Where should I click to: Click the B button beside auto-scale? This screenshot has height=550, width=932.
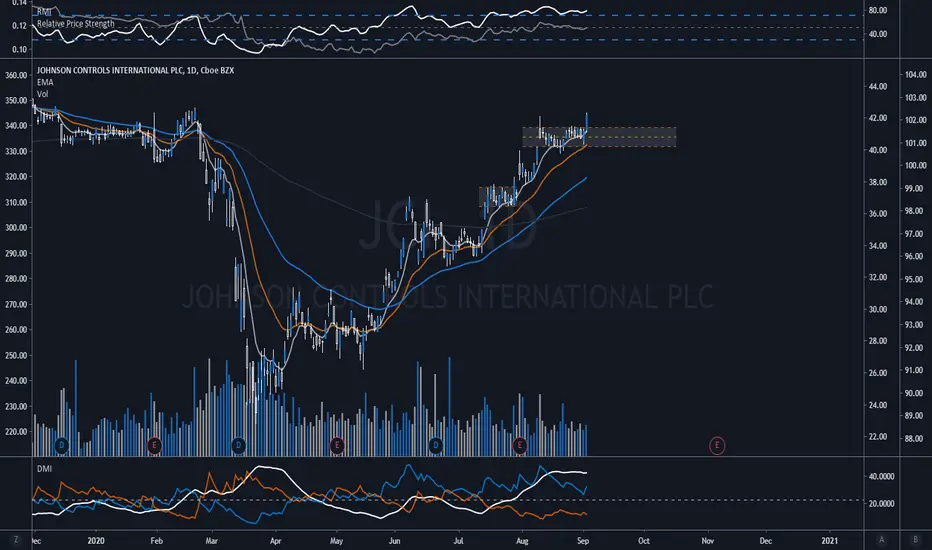coord(915,540)
